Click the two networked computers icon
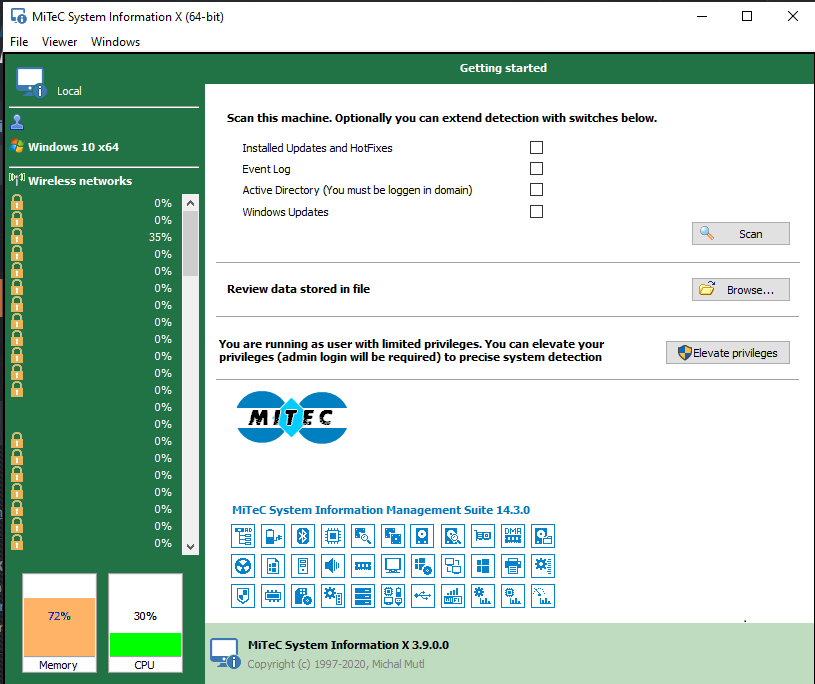The image size is (815, 684). [453, 565]
